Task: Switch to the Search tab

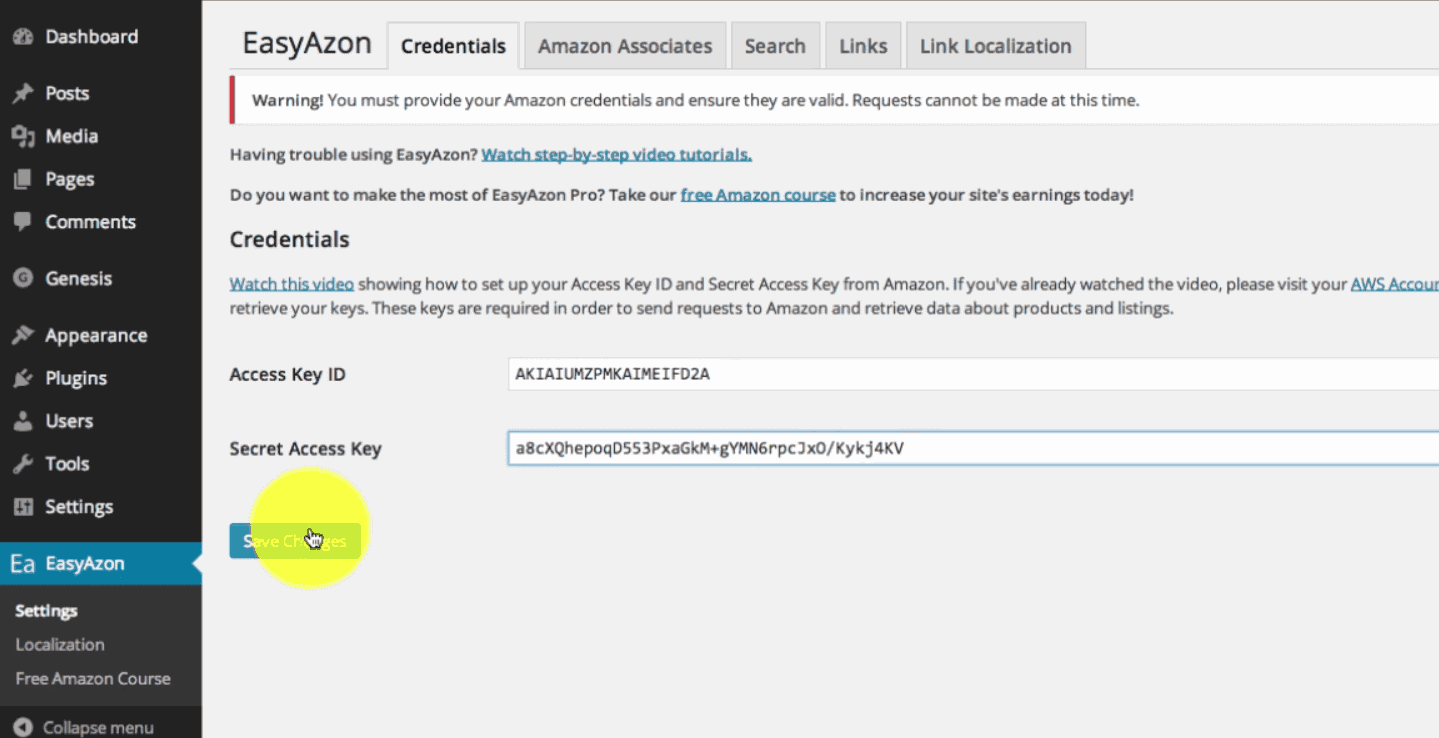Action: [775, 46]
